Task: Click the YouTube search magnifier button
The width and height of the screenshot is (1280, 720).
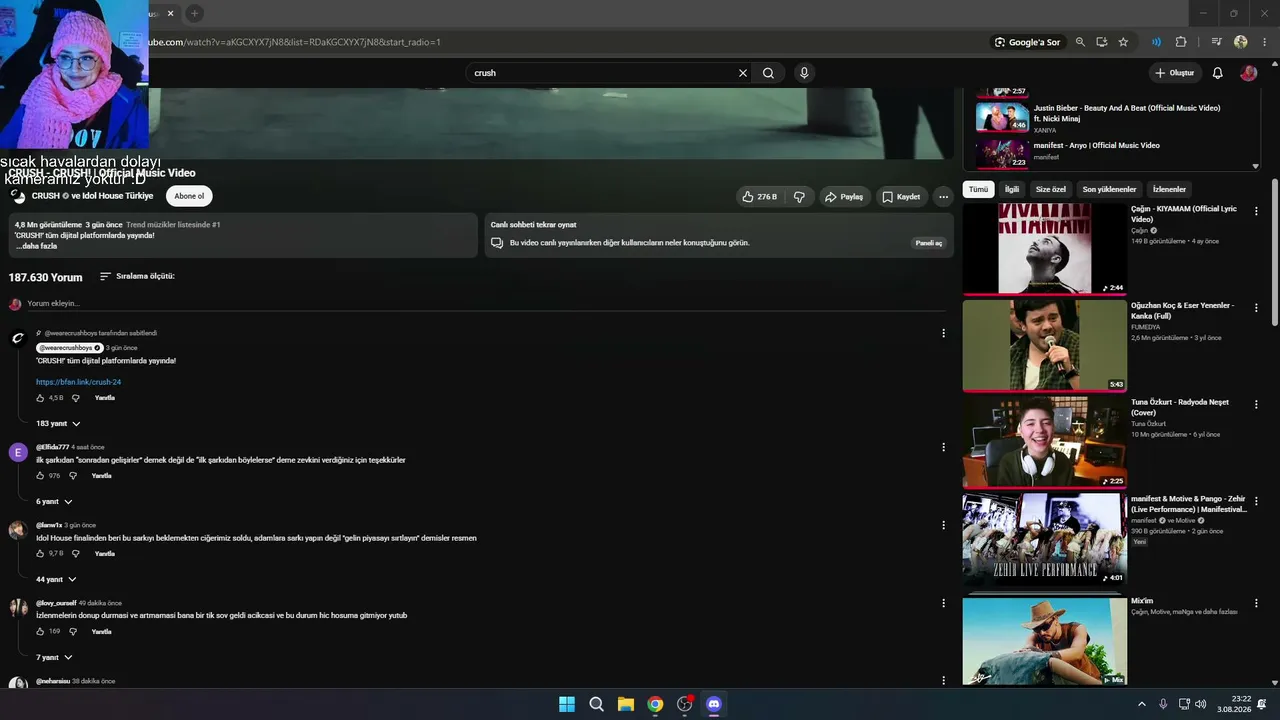Action: pos(768,73)
